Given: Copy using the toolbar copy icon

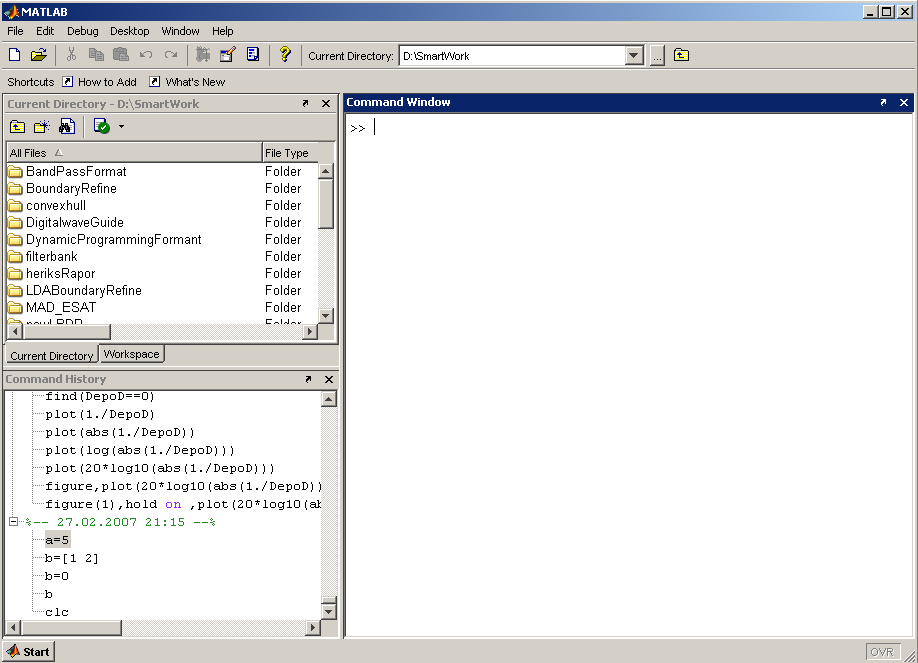Looking at the screenshot, I should click(x=96, y=55).
